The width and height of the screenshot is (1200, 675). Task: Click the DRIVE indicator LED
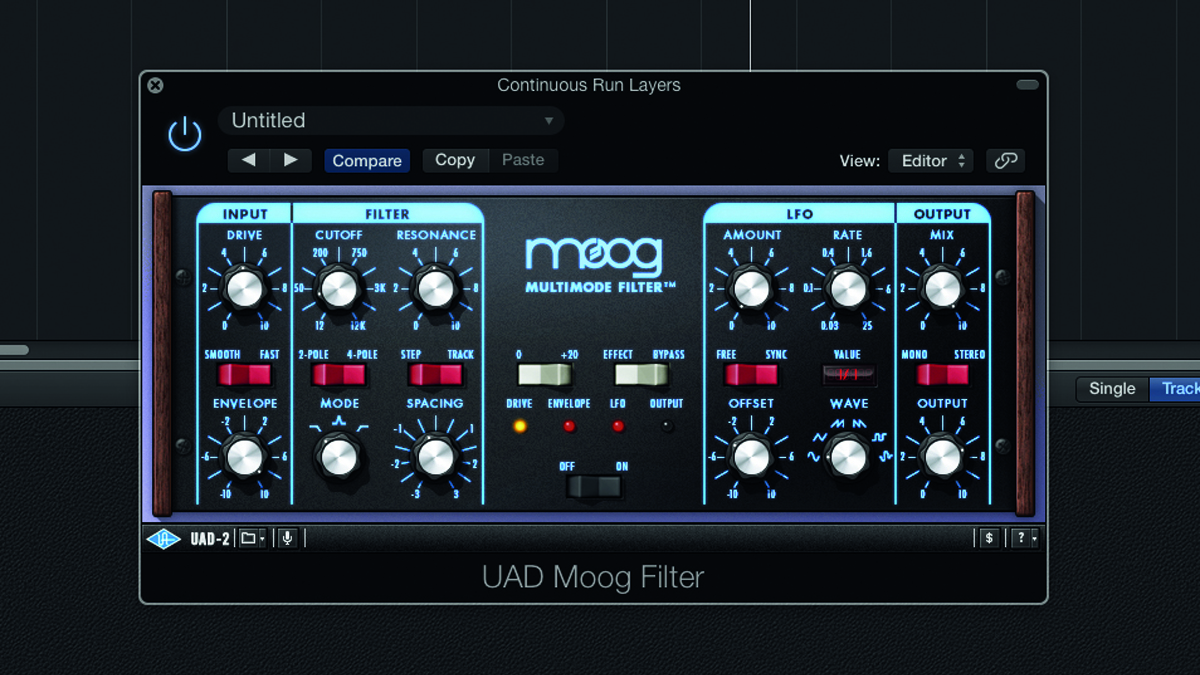[x=518, y=426]
